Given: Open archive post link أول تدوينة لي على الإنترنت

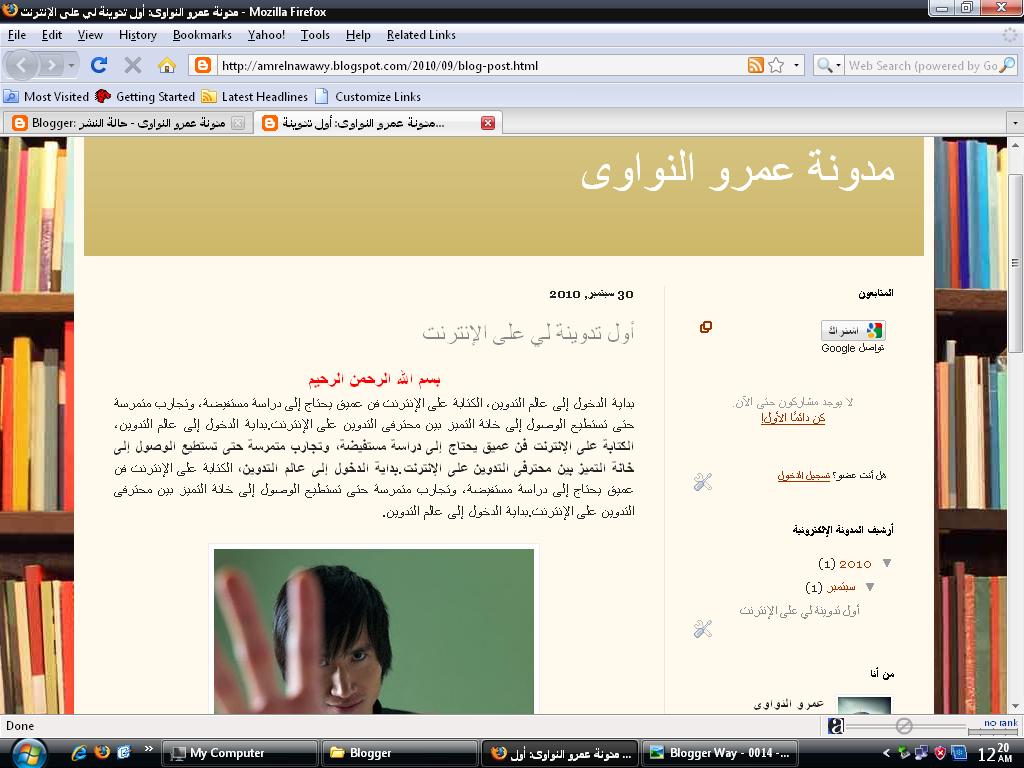Looking at the screenshot, I should click(x=799, y=611).
